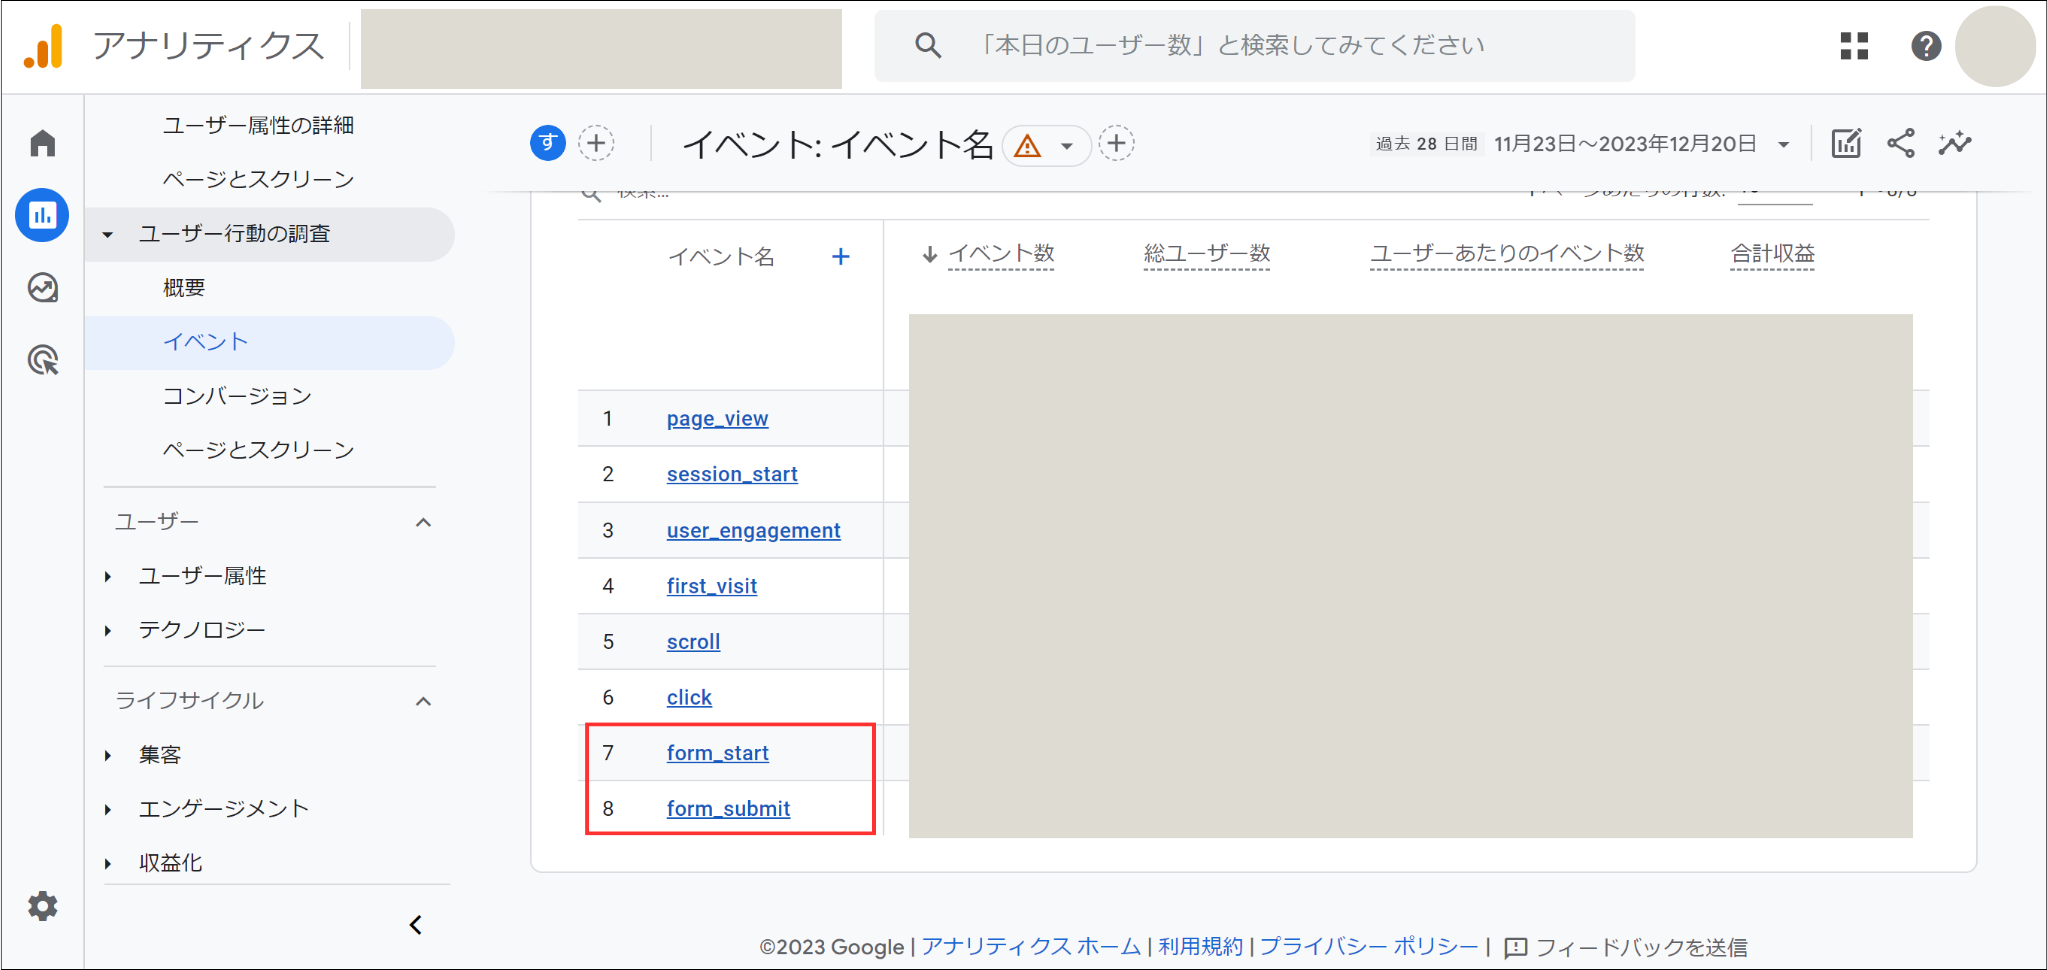Expand the 集客 tree item
This screenshot has height=970, width=2048.
coord(108,755)
